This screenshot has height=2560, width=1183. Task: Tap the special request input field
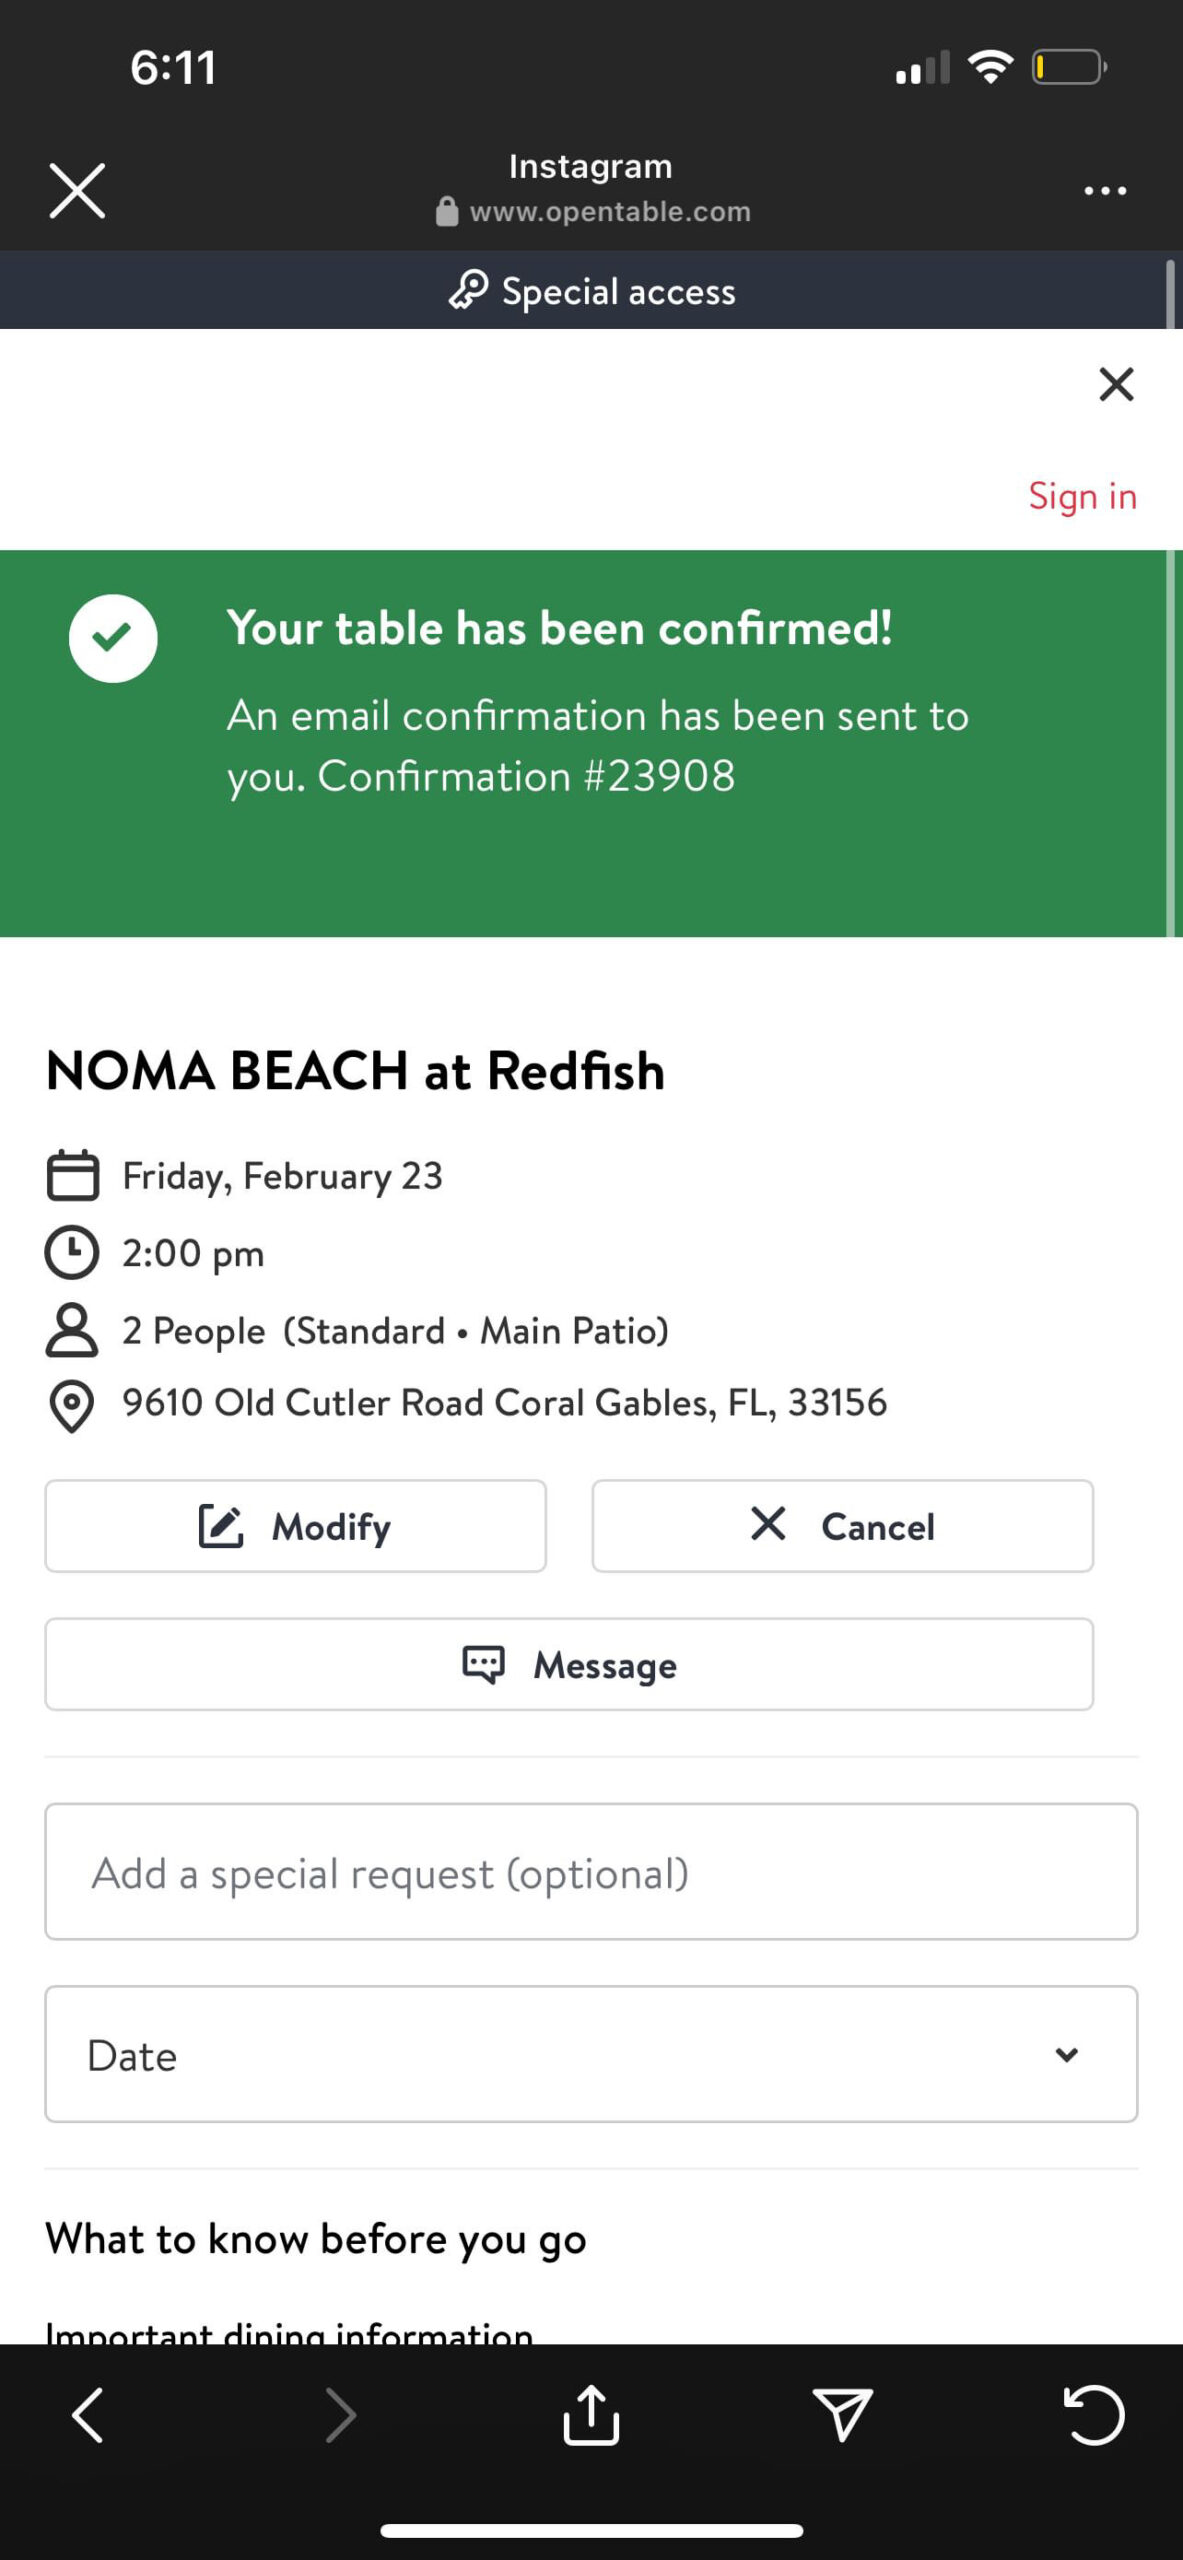(x=591, y=1872)
